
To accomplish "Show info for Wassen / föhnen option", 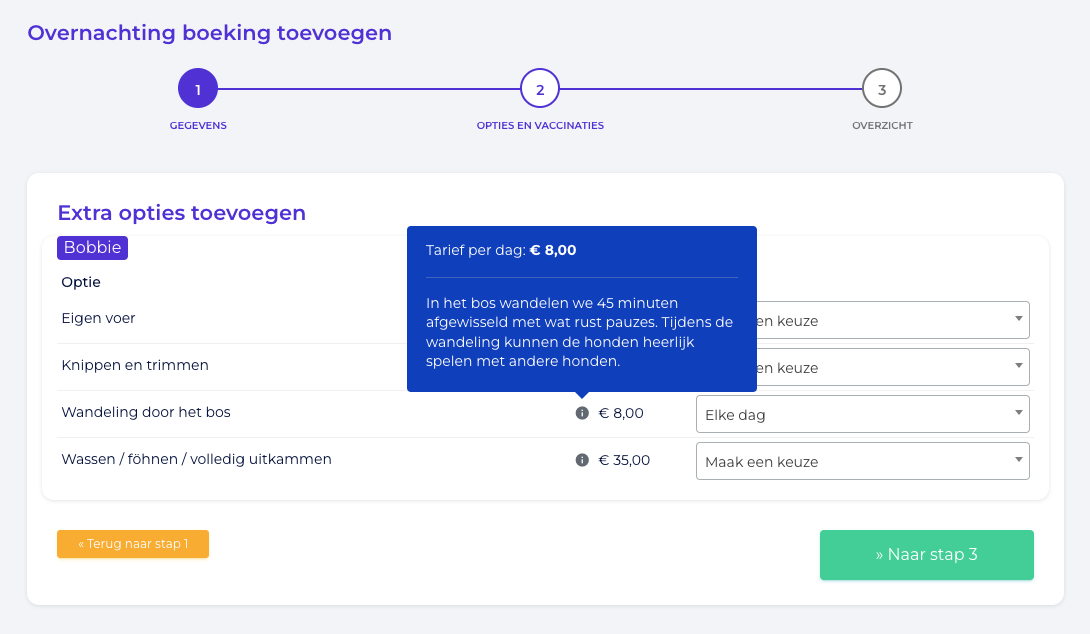I will pyautogui.click(x=583, y=460).
